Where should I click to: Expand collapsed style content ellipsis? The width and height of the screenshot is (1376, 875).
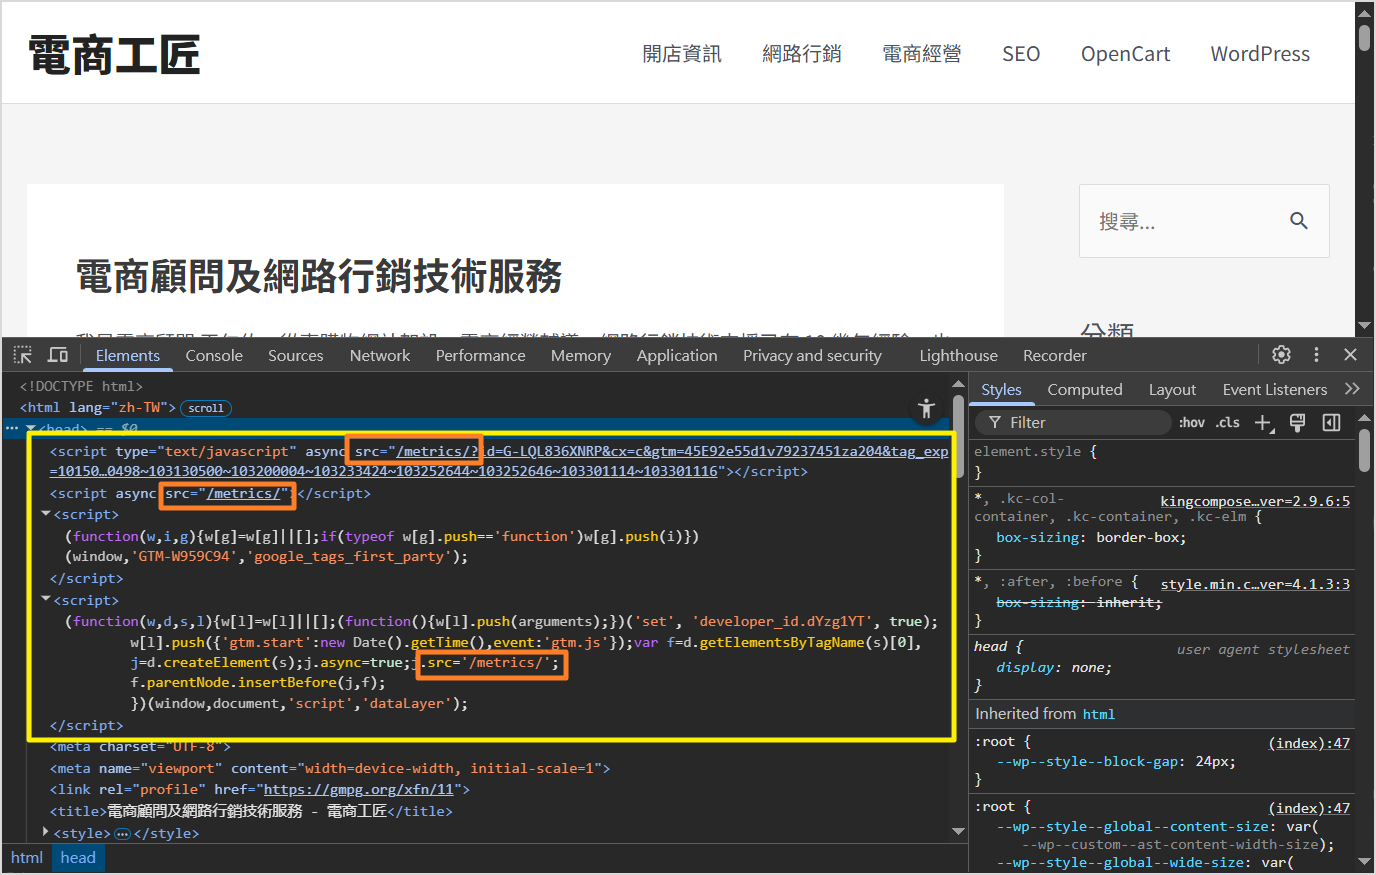(x=123, y=833)
